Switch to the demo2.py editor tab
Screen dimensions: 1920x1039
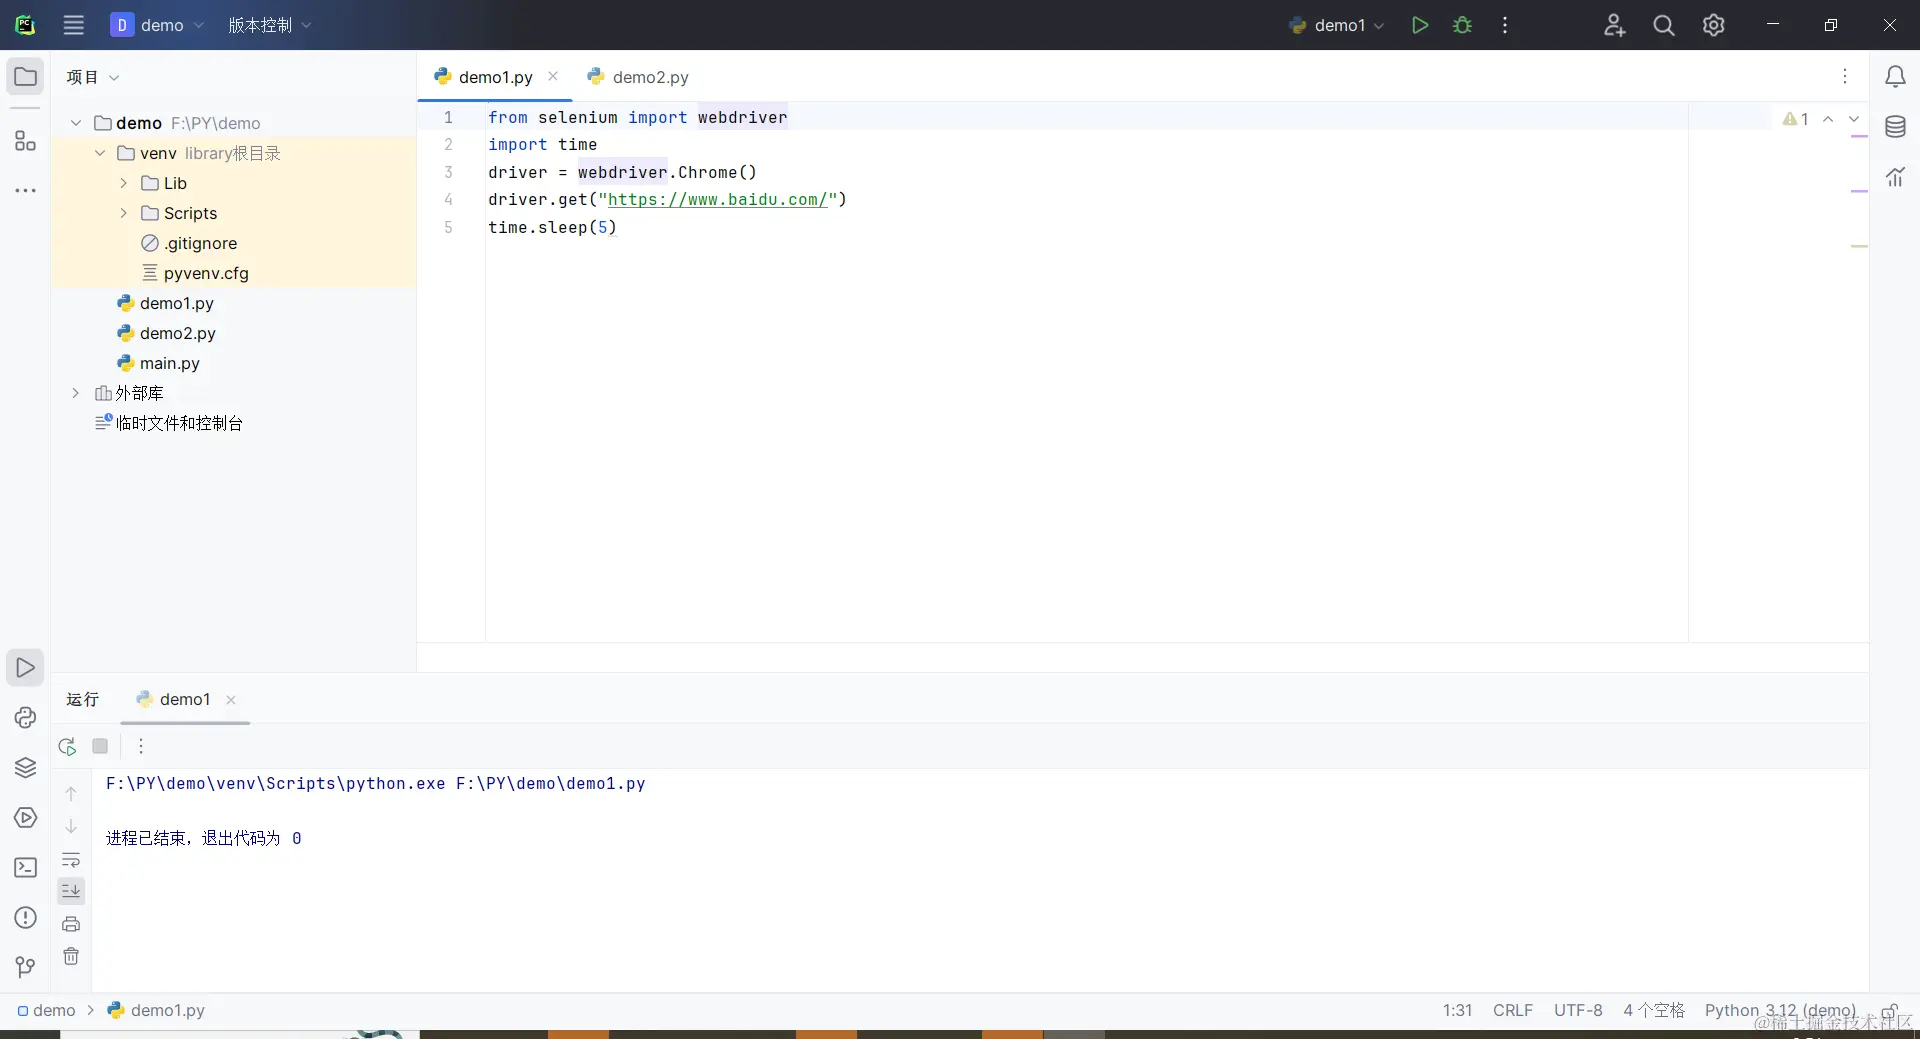tap(638, 77)
